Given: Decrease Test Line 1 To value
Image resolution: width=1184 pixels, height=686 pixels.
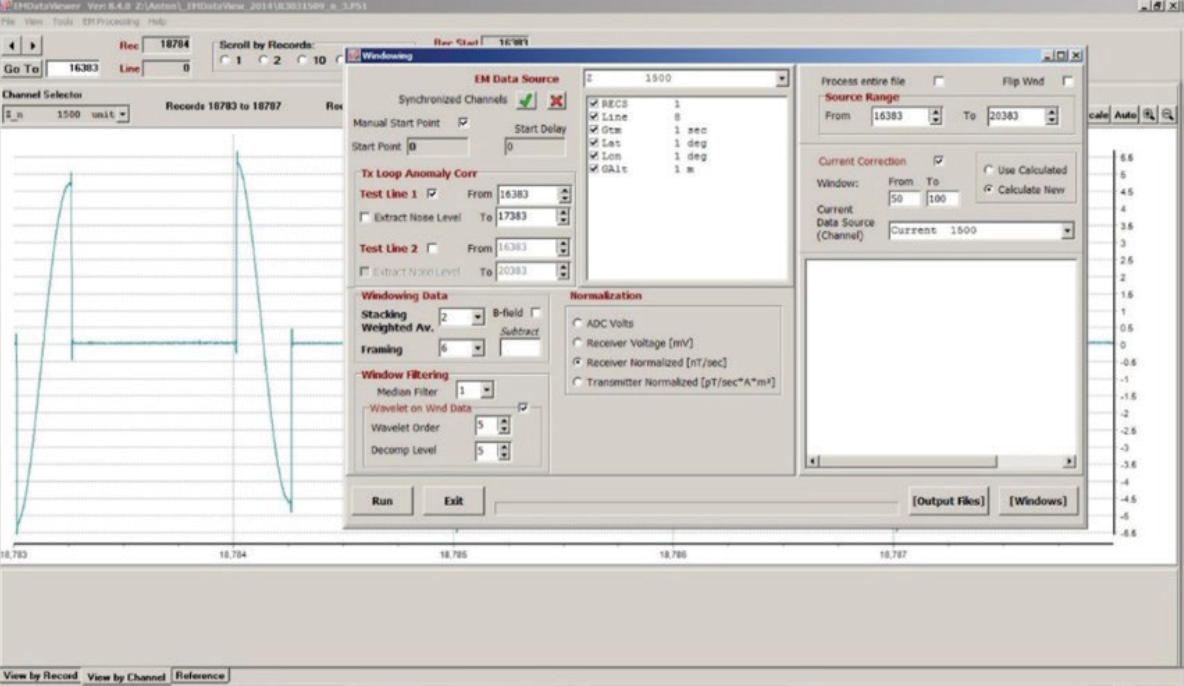Looking at the screenshot, I should tap(563, 220).
